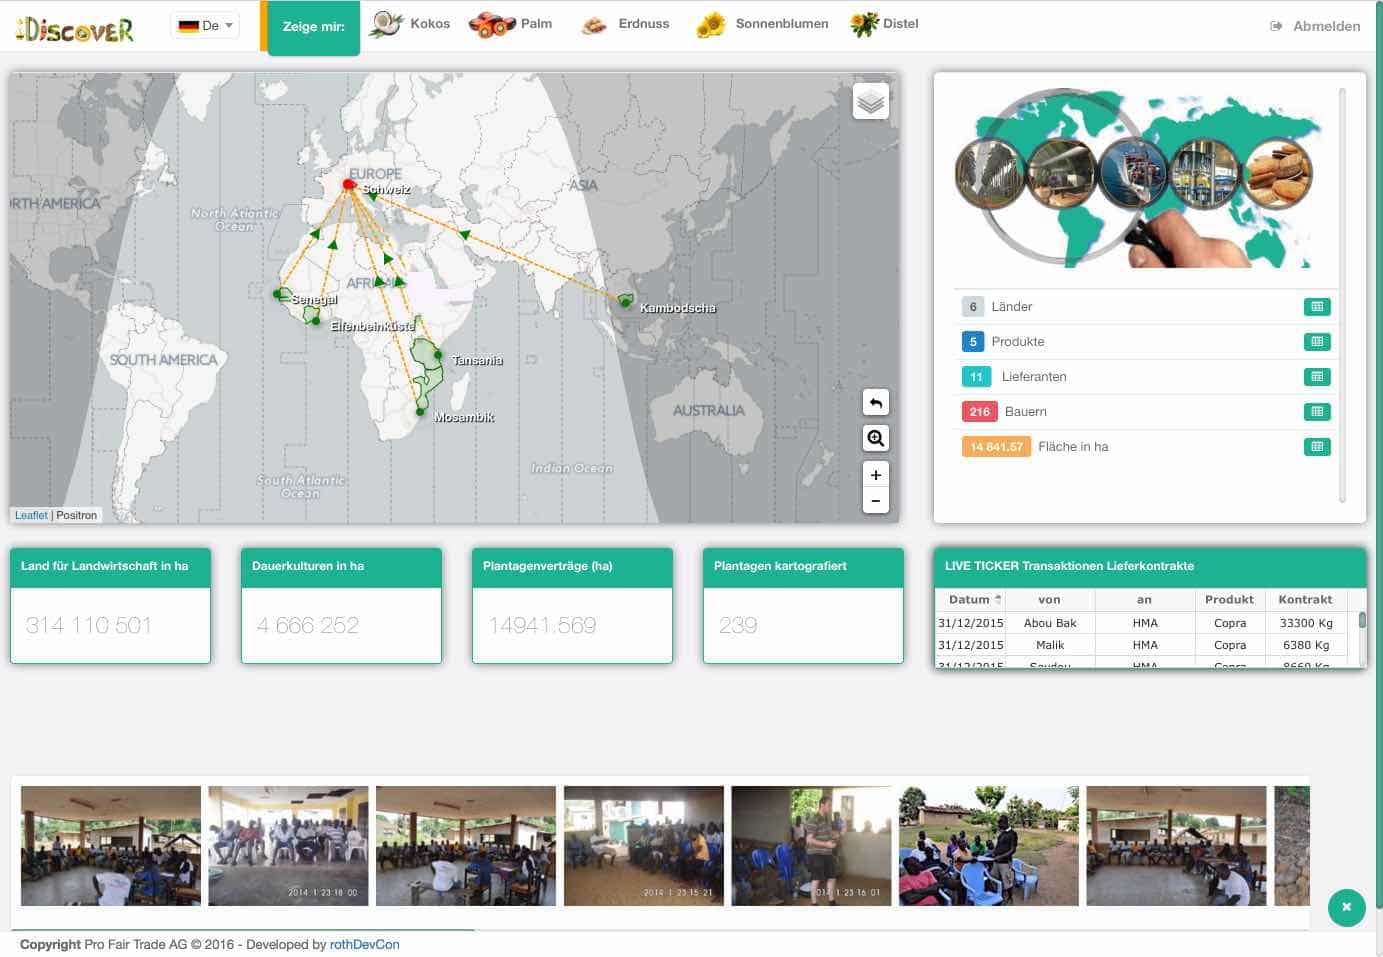Image resolution: width=1383 pixels, height=957 pixels.
Task: Select the Distel product filter
Action: click(884, 24)
